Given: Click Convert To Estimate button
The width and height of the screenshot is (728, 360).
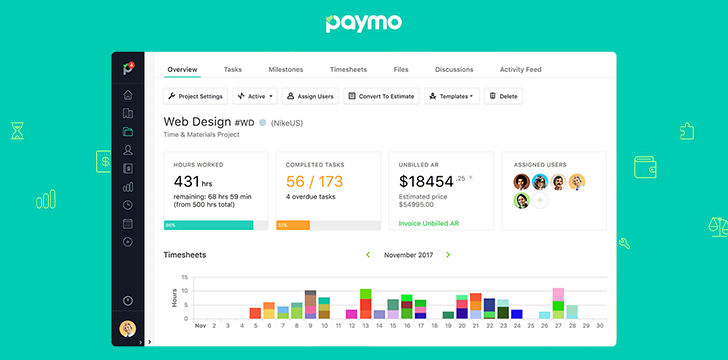Looking at the screenshot, I should click(381, 96).
